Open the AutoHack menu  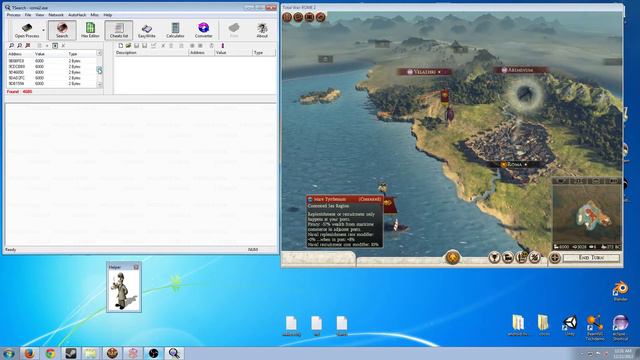(x=77, y=15)
